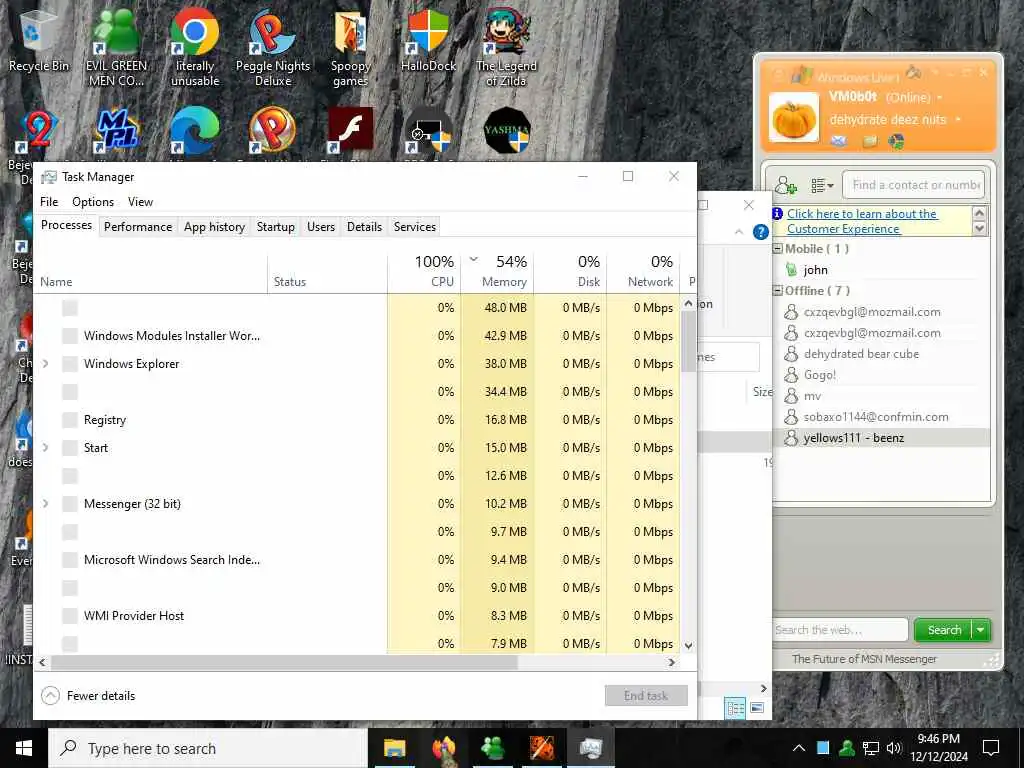Focus the Search the web field in Messenger
The height and width of the screenshot is (768, 1024).
coord(840,630)
